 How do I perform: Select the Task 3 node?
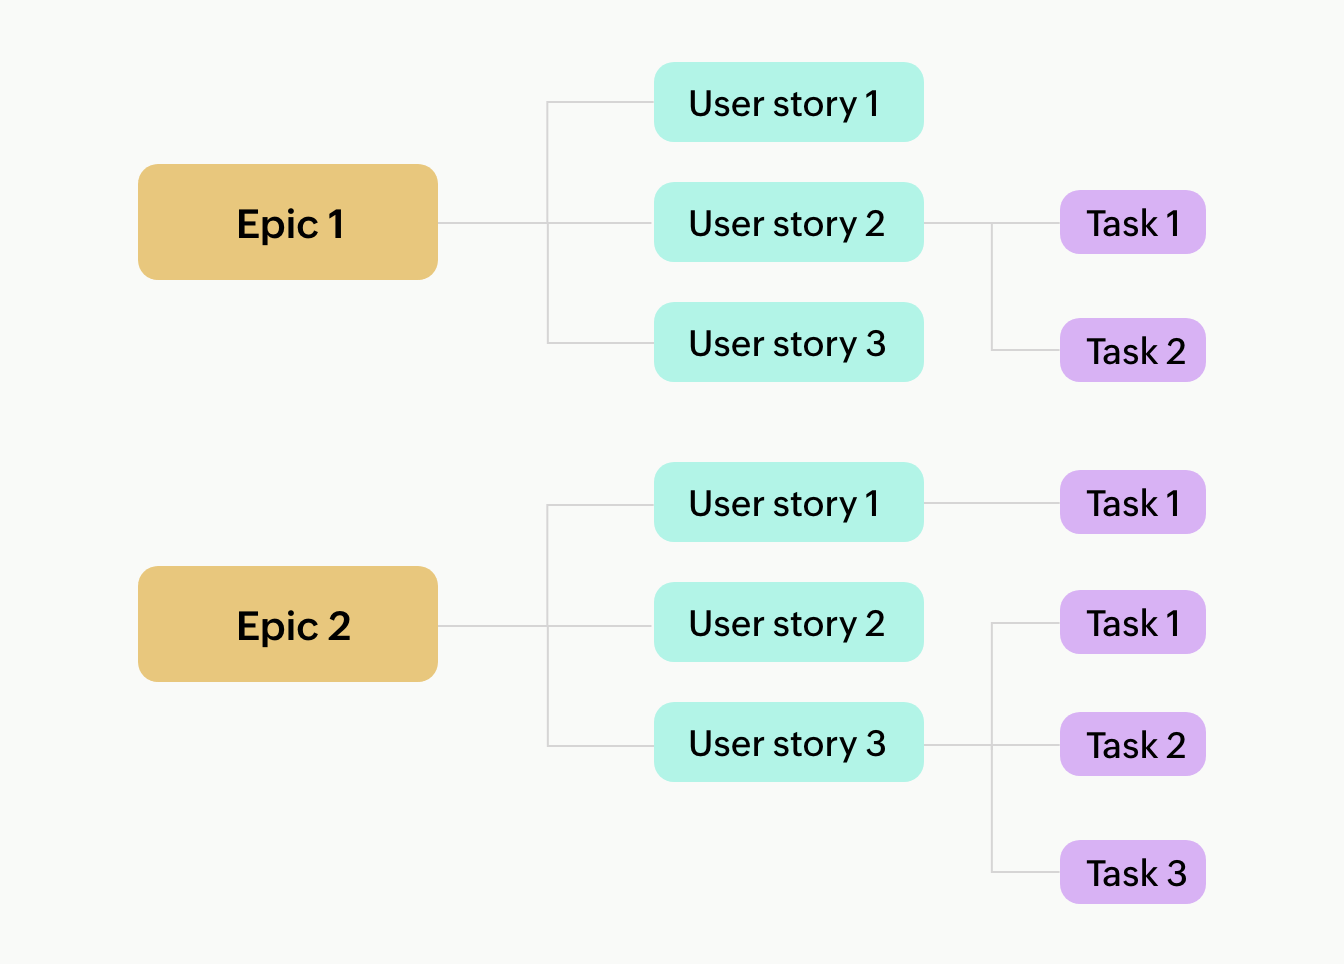1132,872
